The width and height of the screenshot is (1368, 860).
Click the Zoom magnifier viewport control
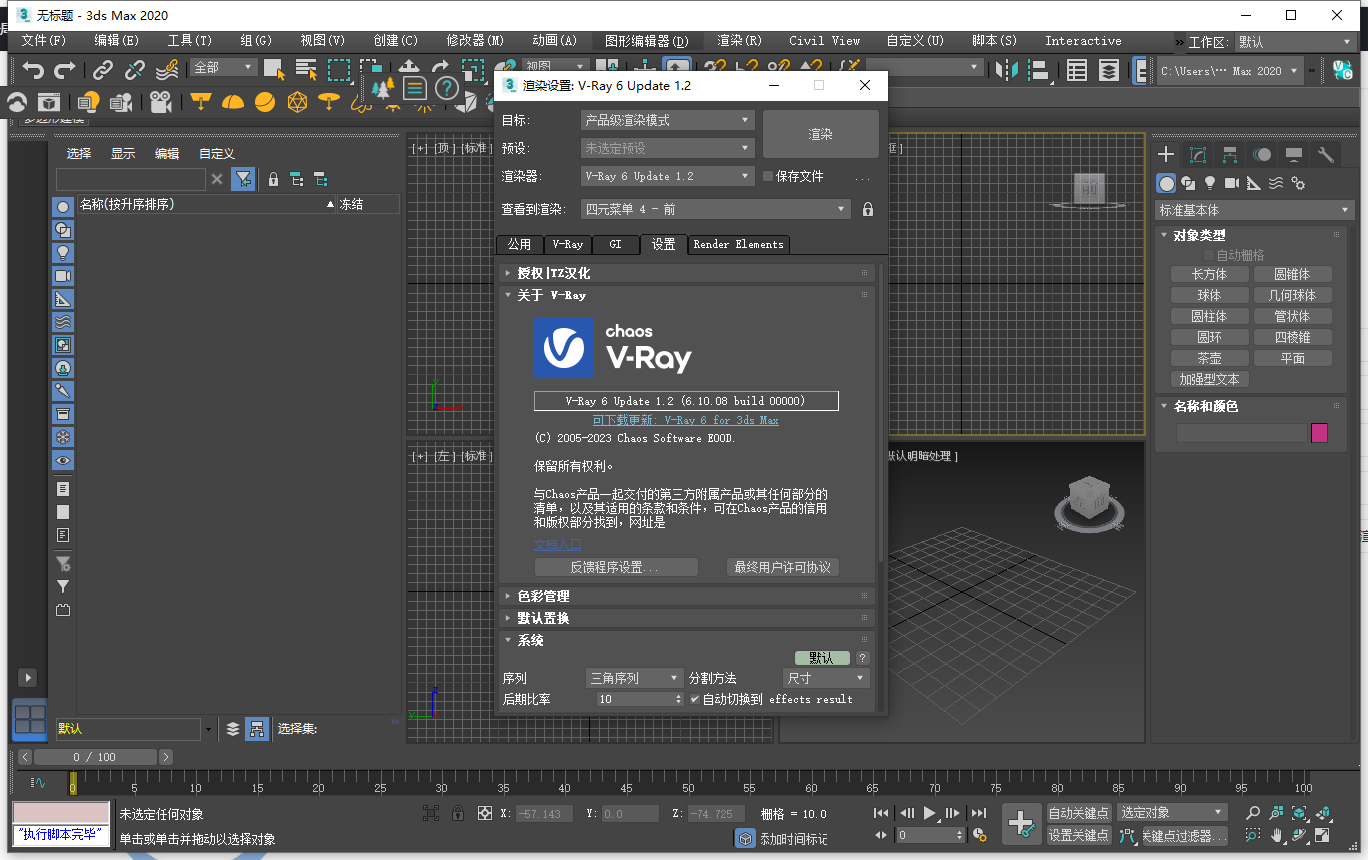pyautogui.click(x=1253, y=813)
